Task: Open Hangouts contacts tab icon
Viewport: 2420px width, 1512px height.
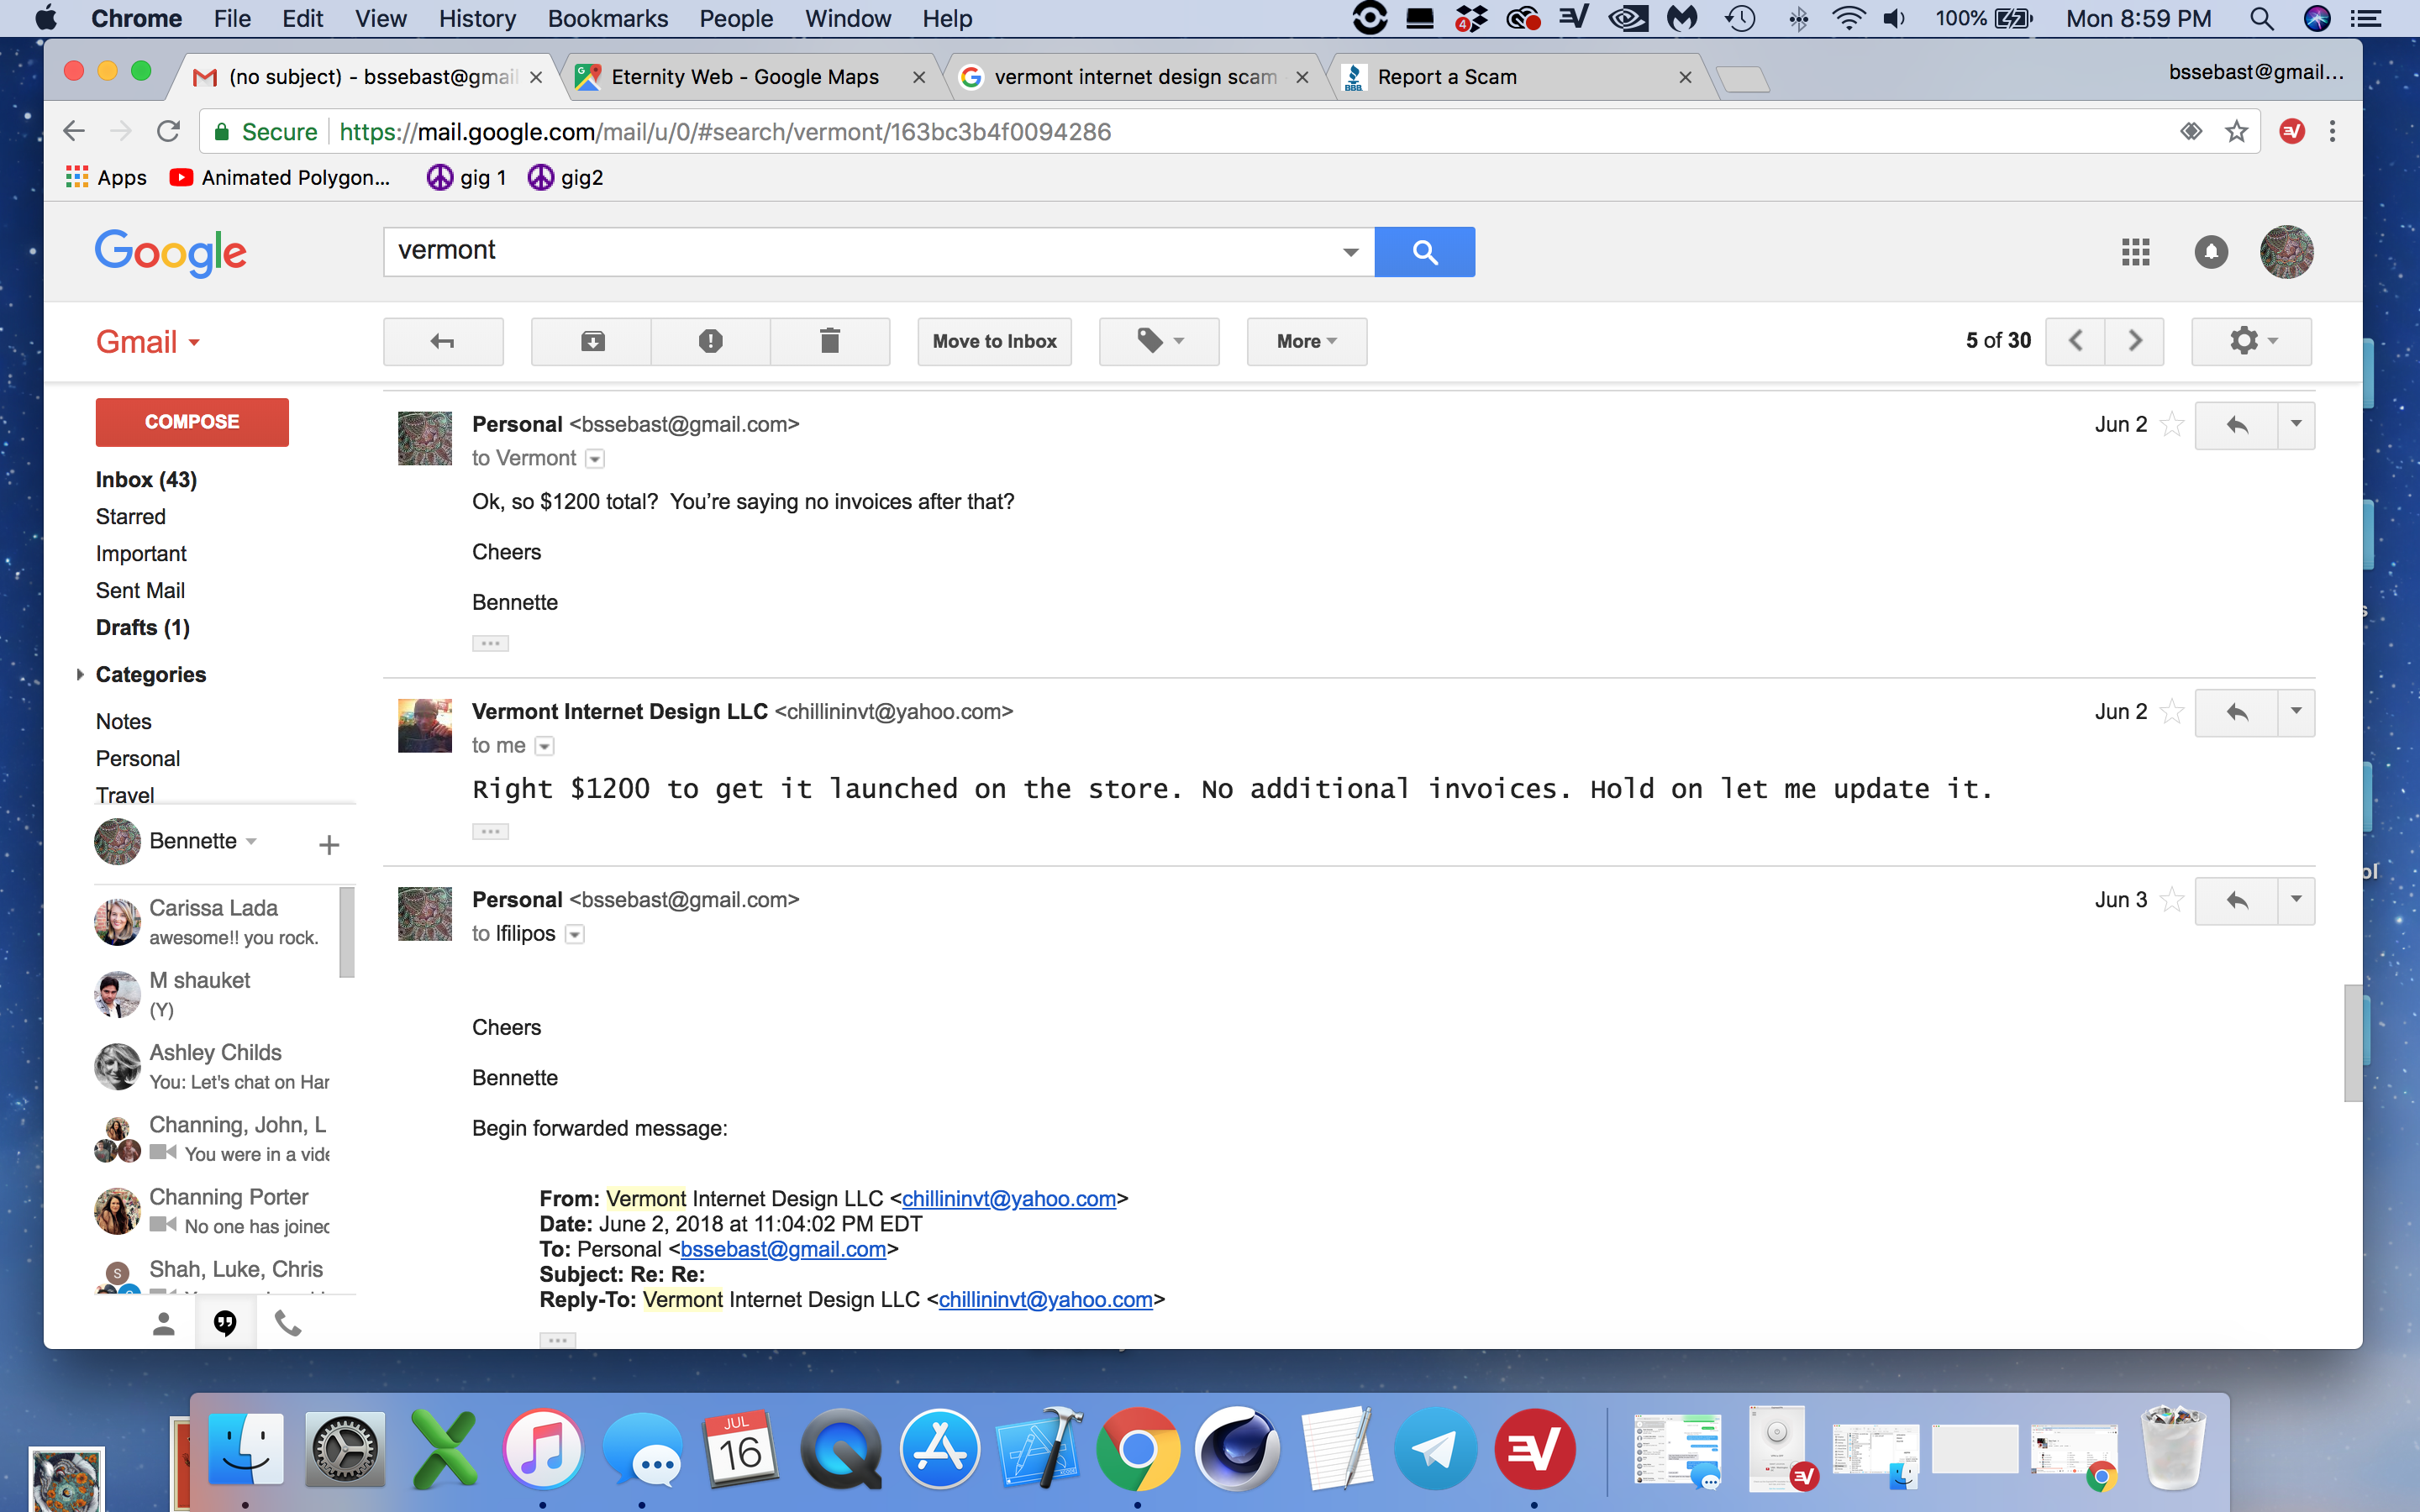Action: coord(164,1324)
